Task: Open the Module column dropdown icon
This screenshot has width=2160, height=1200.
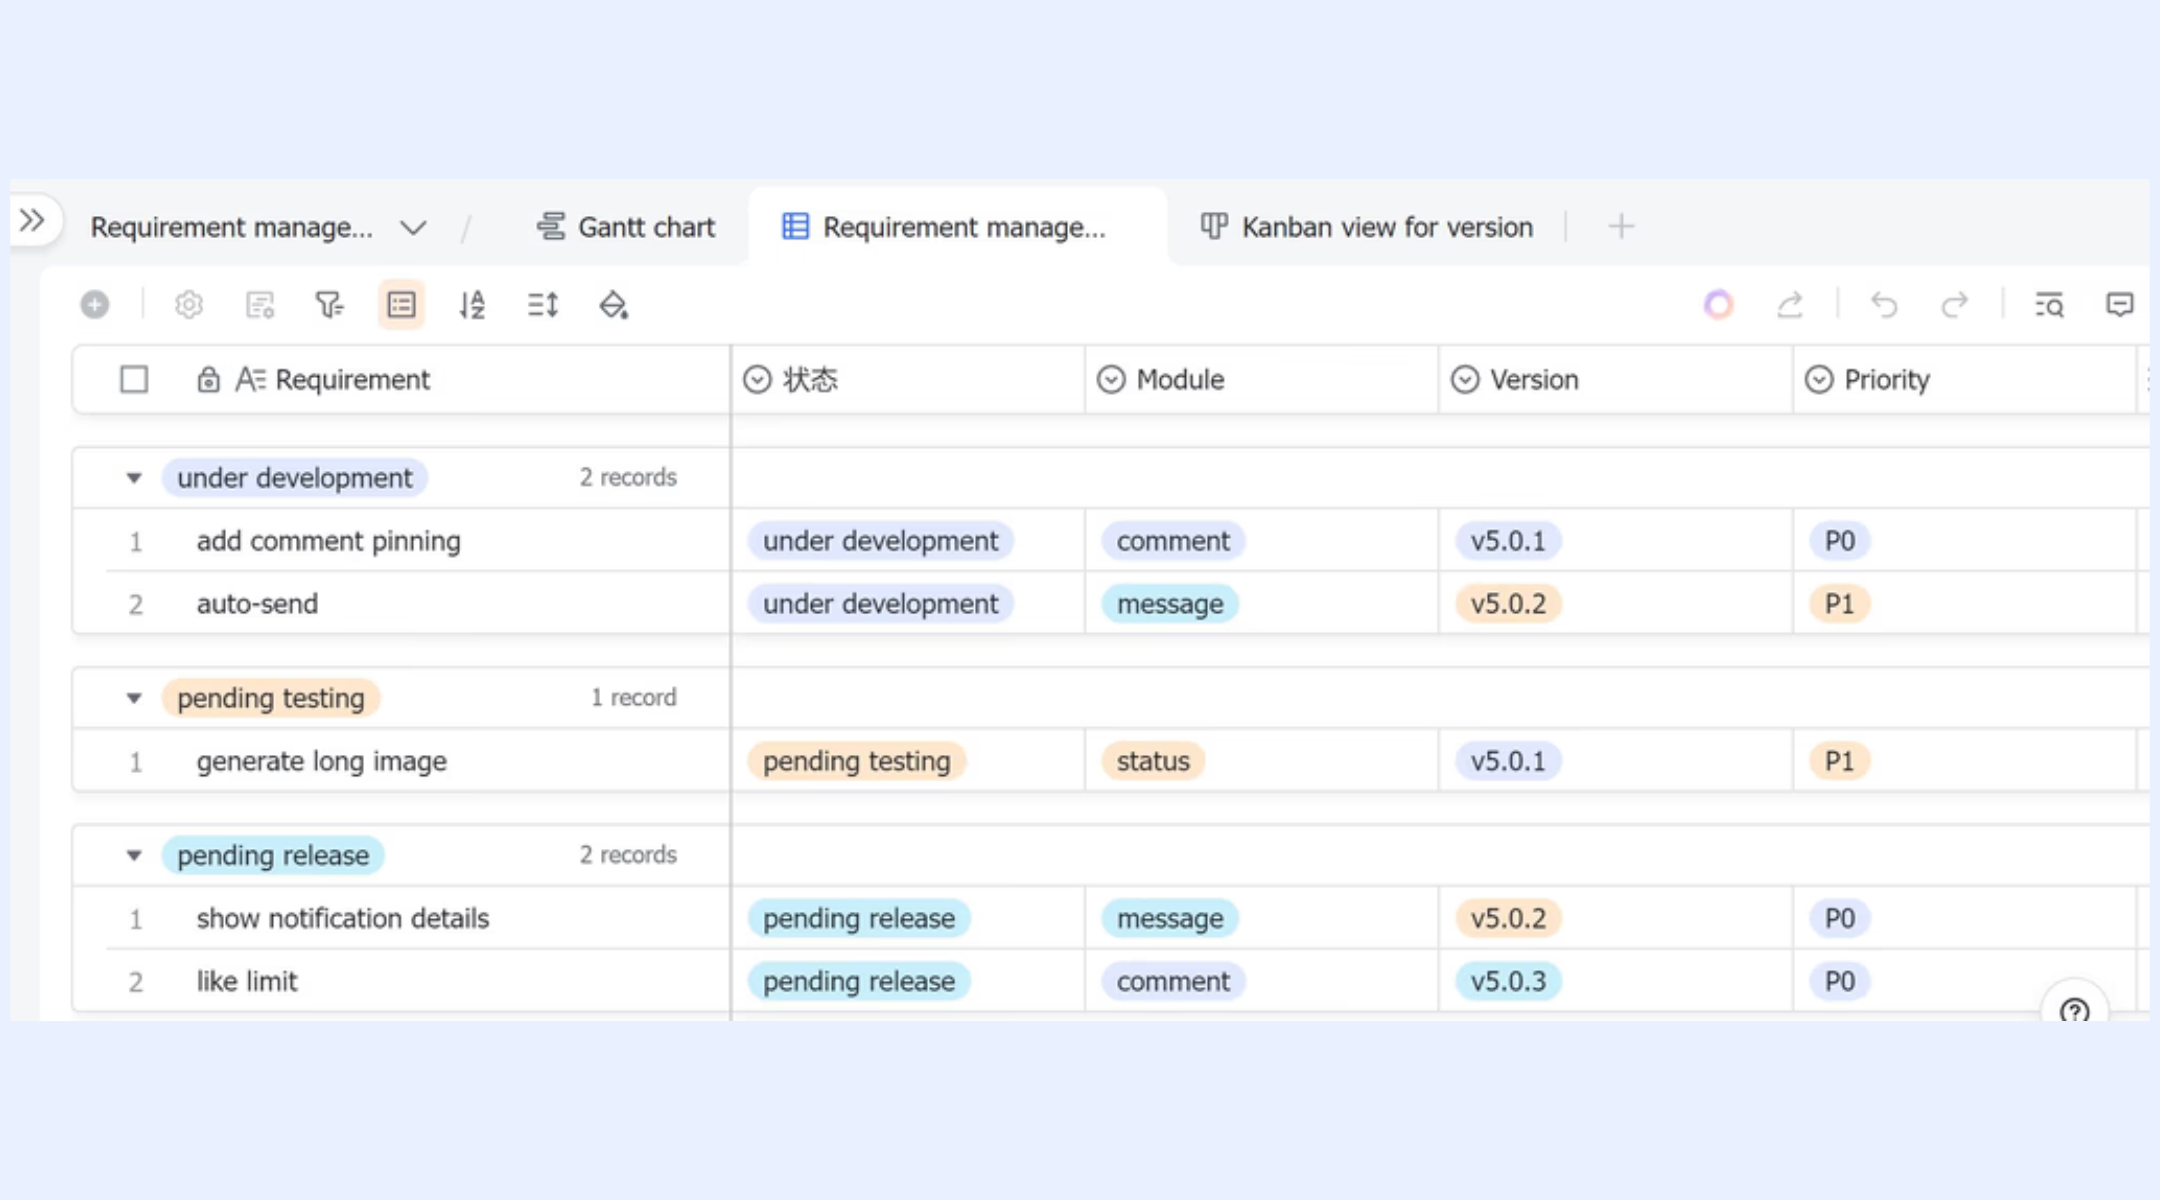Action: tap(1111, 379)
